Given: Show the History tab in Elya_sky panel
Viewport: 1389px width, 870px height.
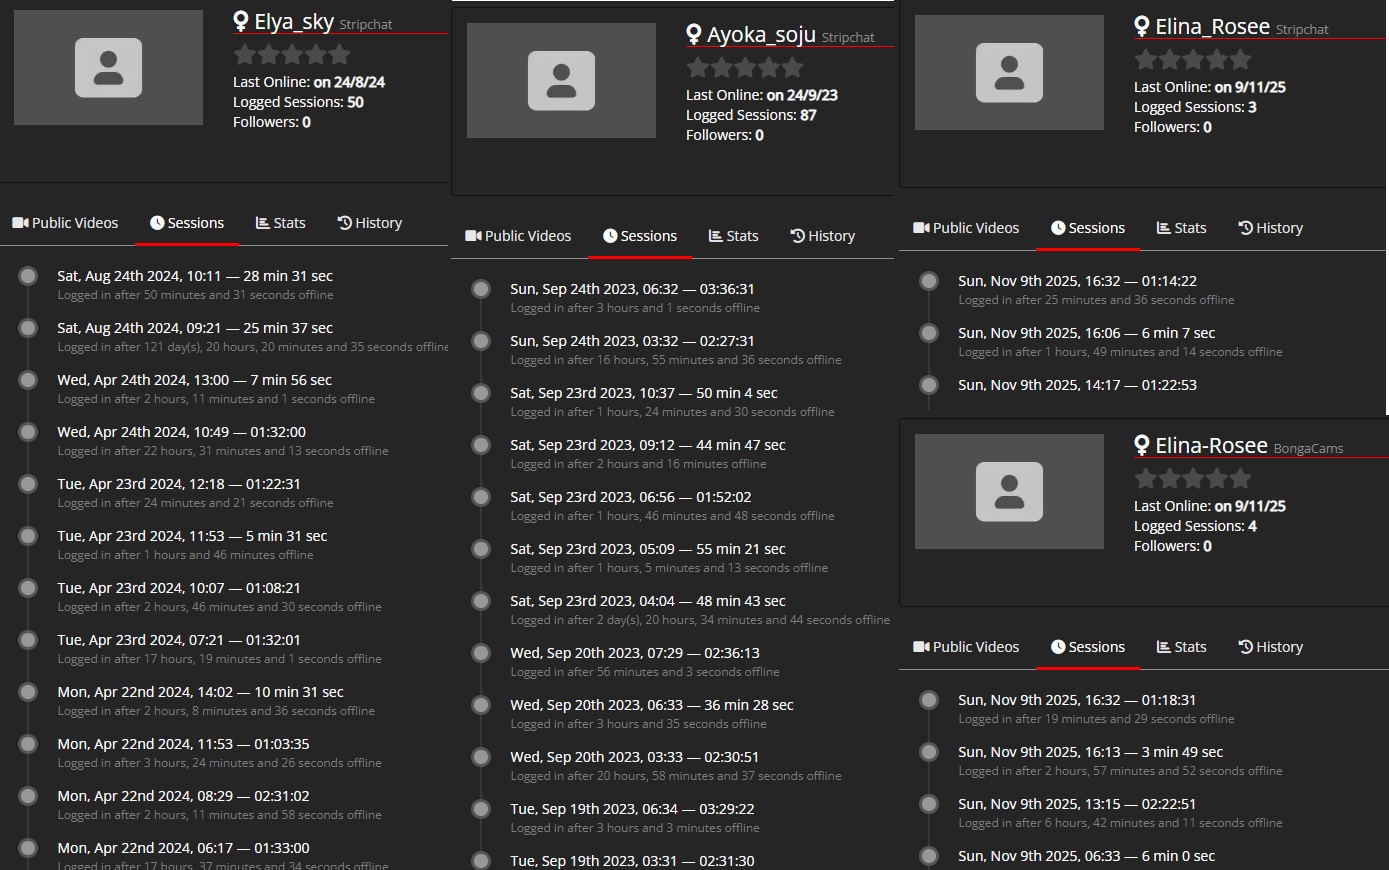Looking at the screenshot, I should pyautogui.click(x=370, y=223).
